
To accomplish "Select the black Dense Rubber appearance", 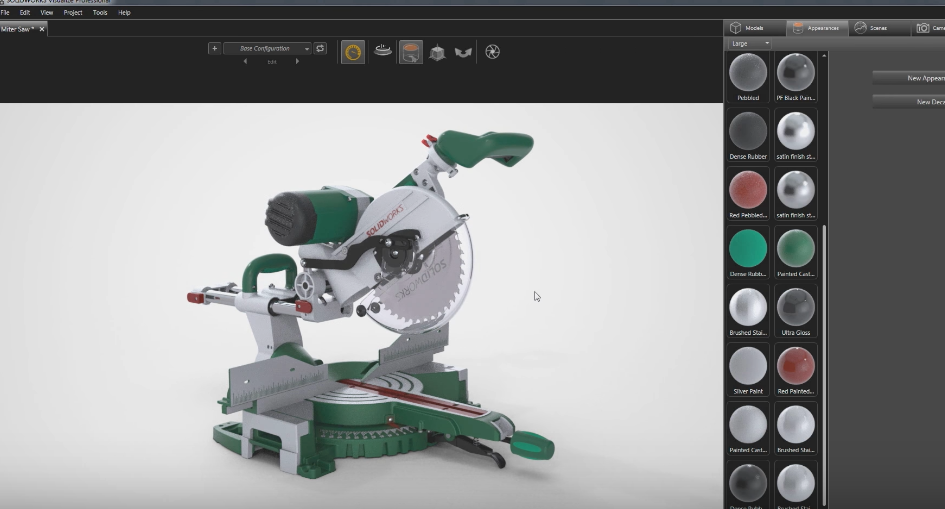I will [748, 136].
